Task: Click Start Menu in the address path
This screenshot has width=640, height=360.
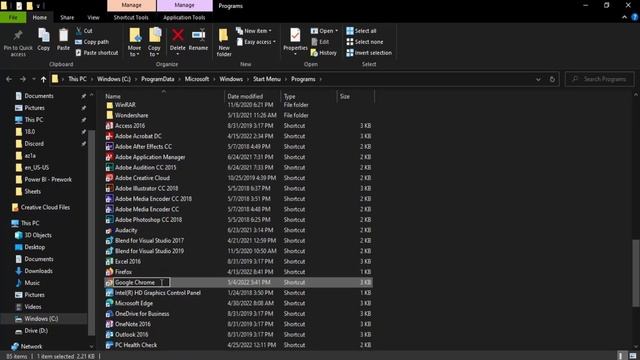Action: [267, 79]
